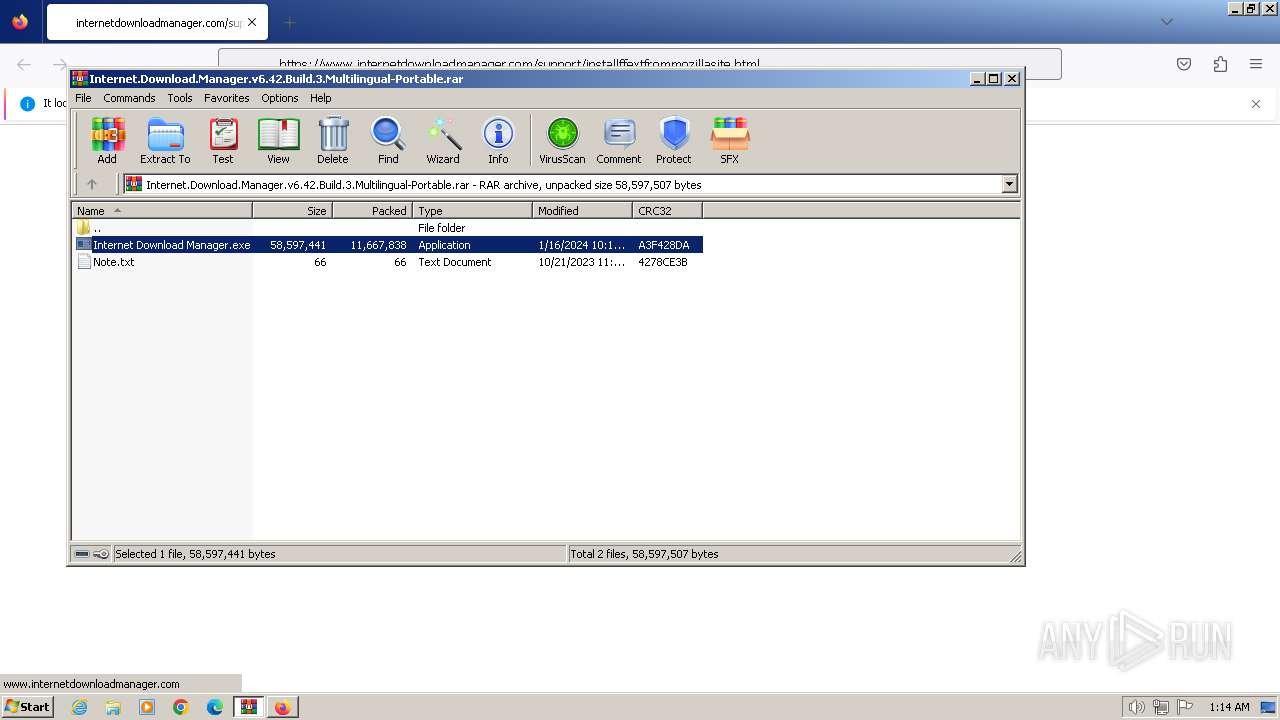Sort by the Name column header
1280x720 pixels.
pyautogui.click(x=162, y=210)
